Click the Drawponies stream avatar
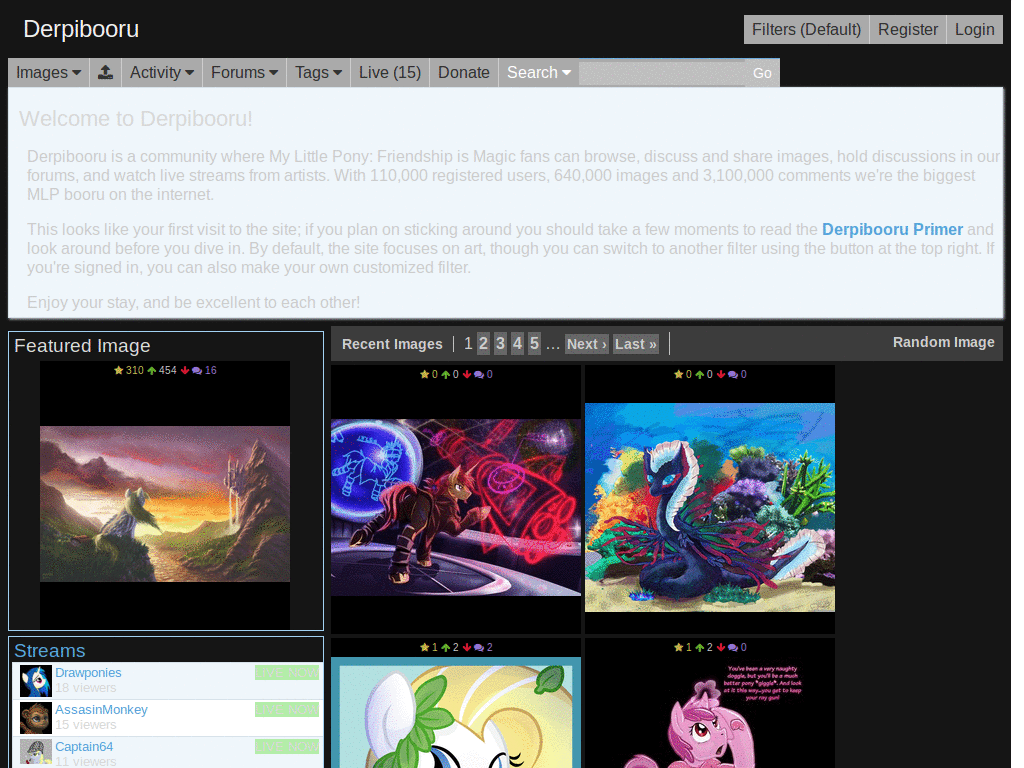The height and width of the screenshot is (768, 1024). 35,680
